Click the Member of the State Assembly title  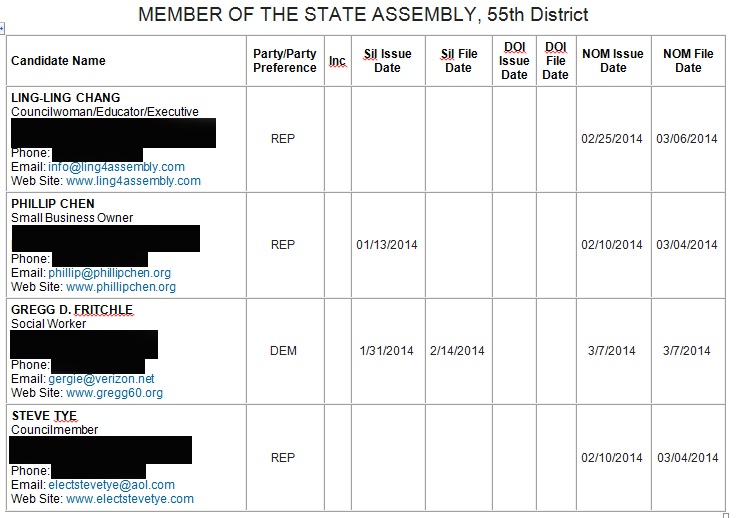[x=363, y=14]
